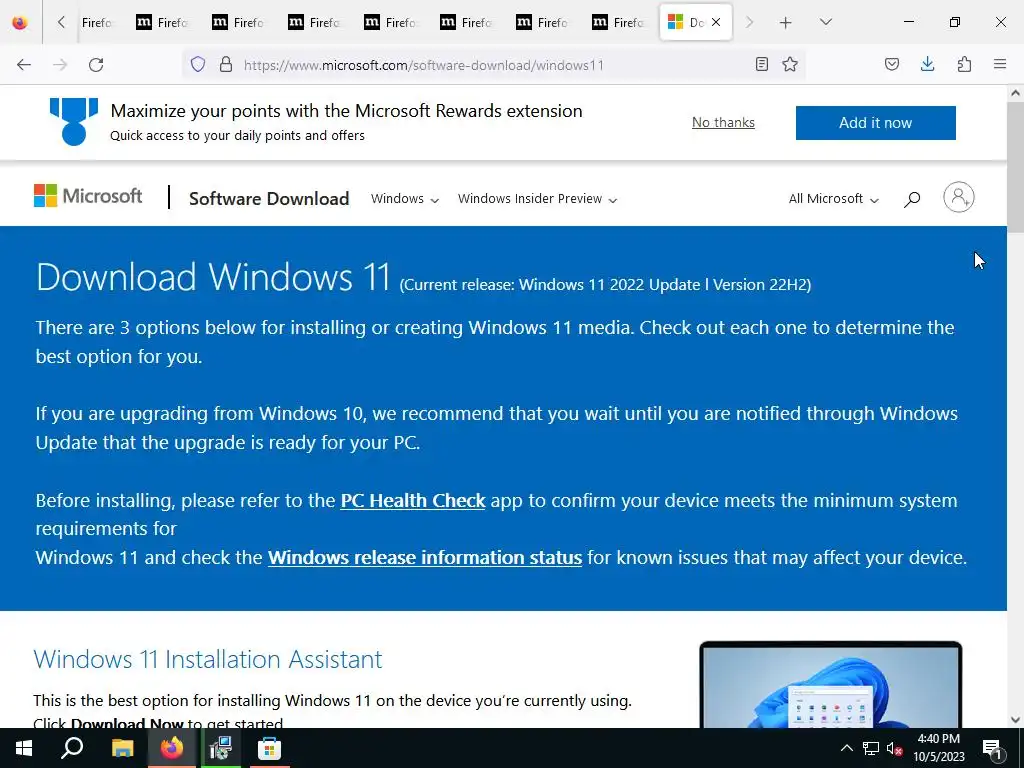
Task: Toggle reader view icon in address bar
Action: [761, 64]
